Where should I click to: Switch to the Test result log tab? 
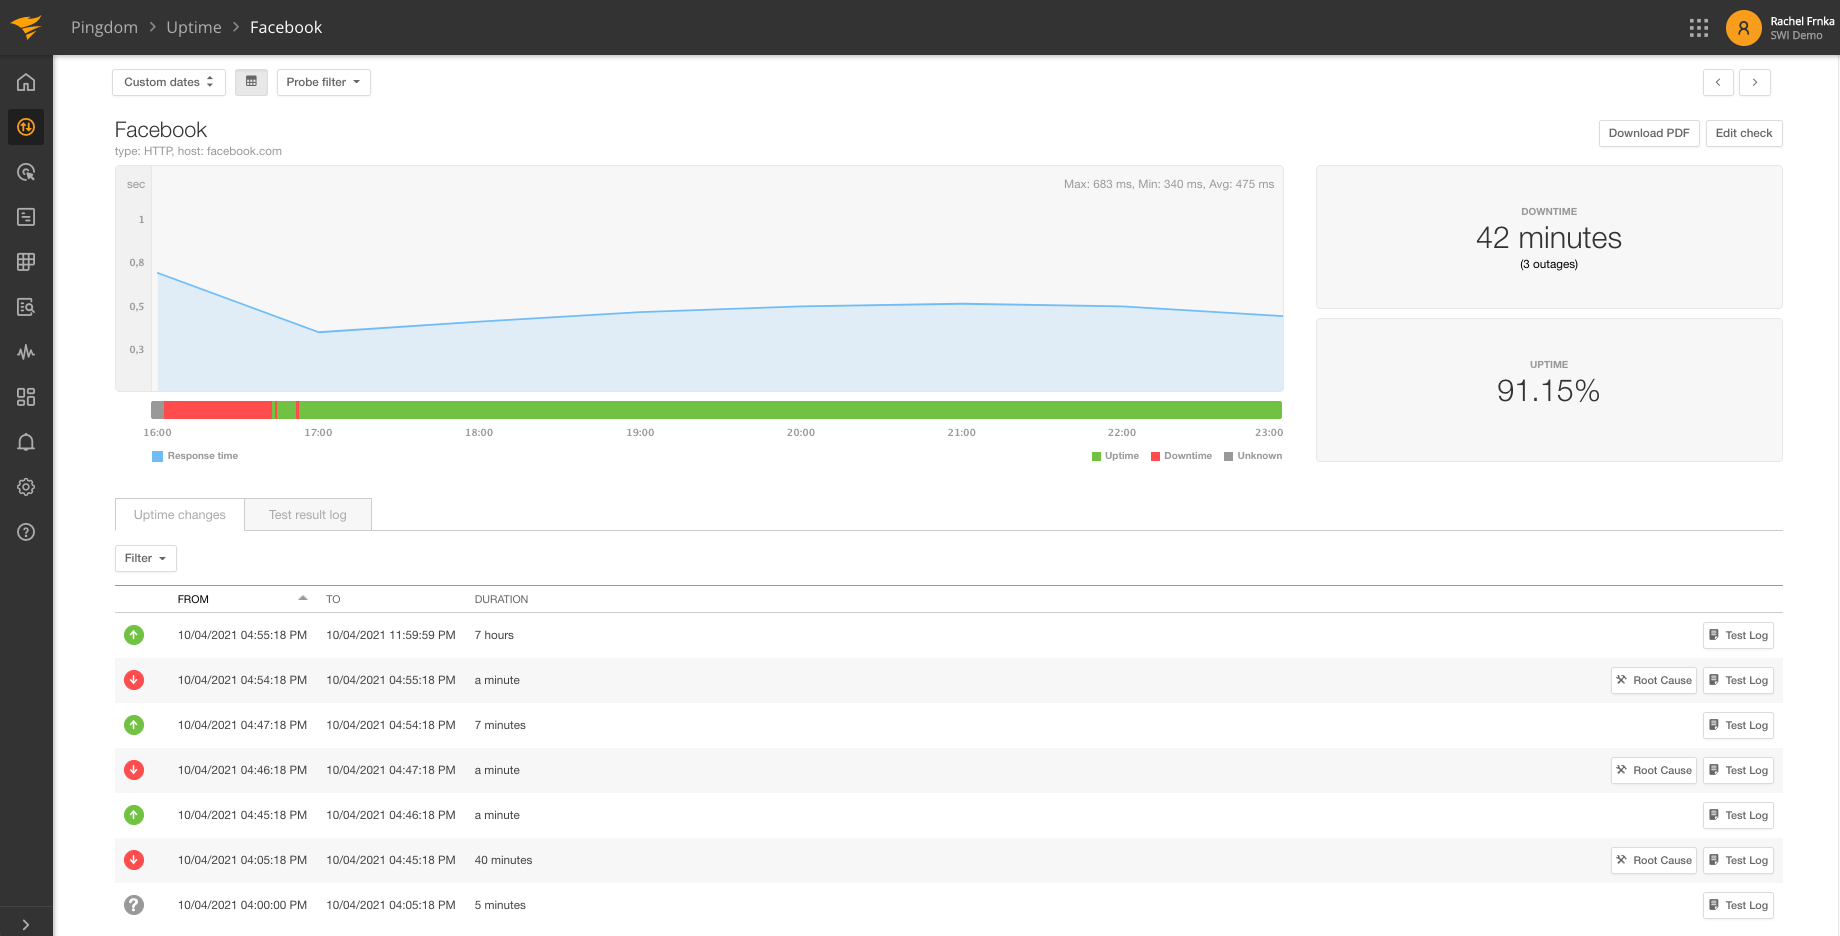click(x=308, y=515)
